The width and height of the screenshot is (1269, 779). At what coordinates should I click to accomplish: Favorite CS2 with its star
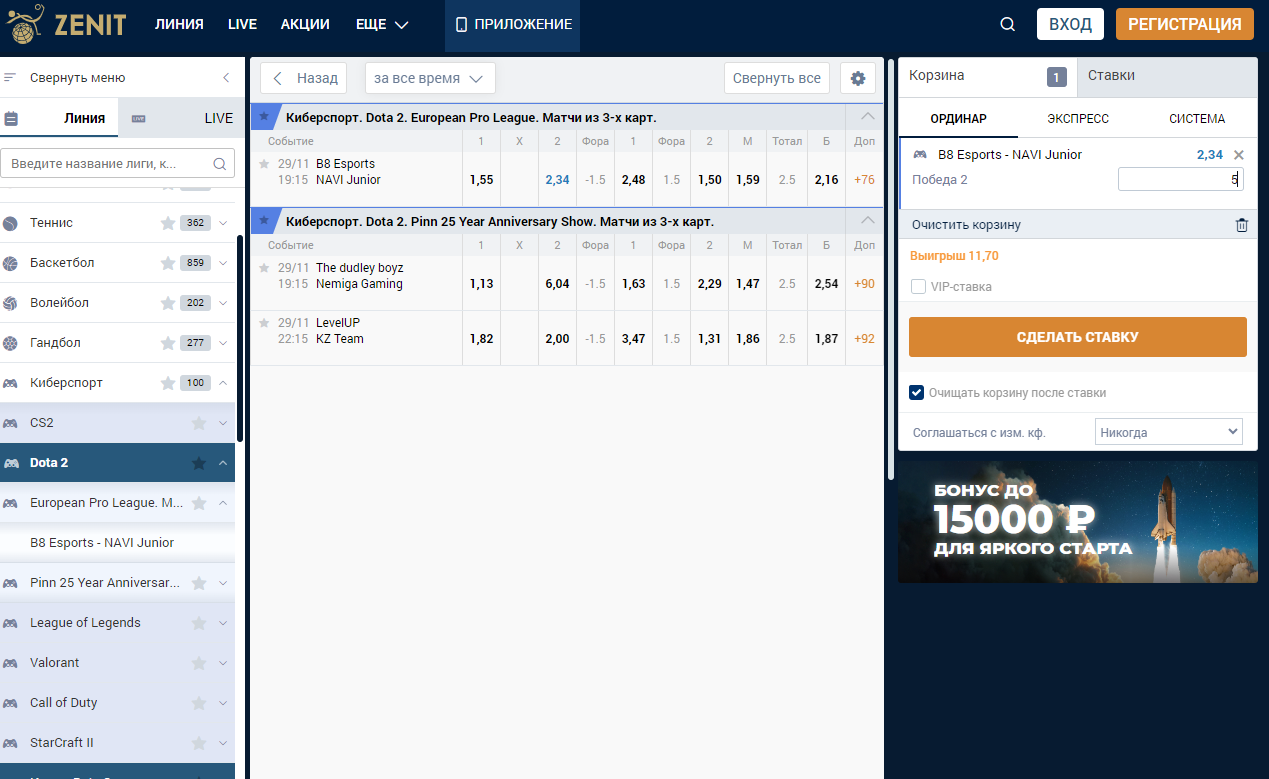(x=199, y=423)
